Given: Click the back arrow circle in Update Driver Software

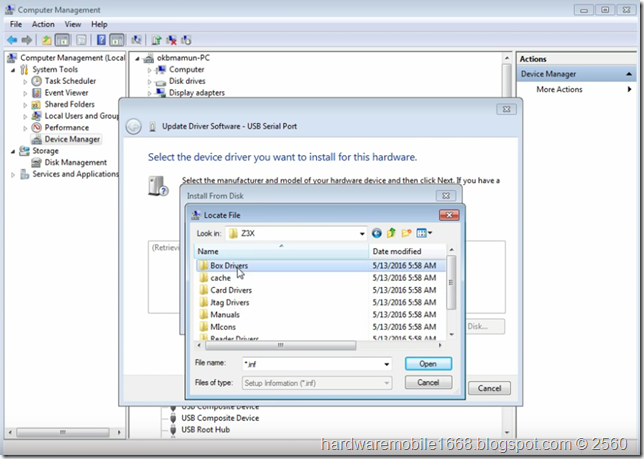Looking at the screenshot, I should pos(133,126).
